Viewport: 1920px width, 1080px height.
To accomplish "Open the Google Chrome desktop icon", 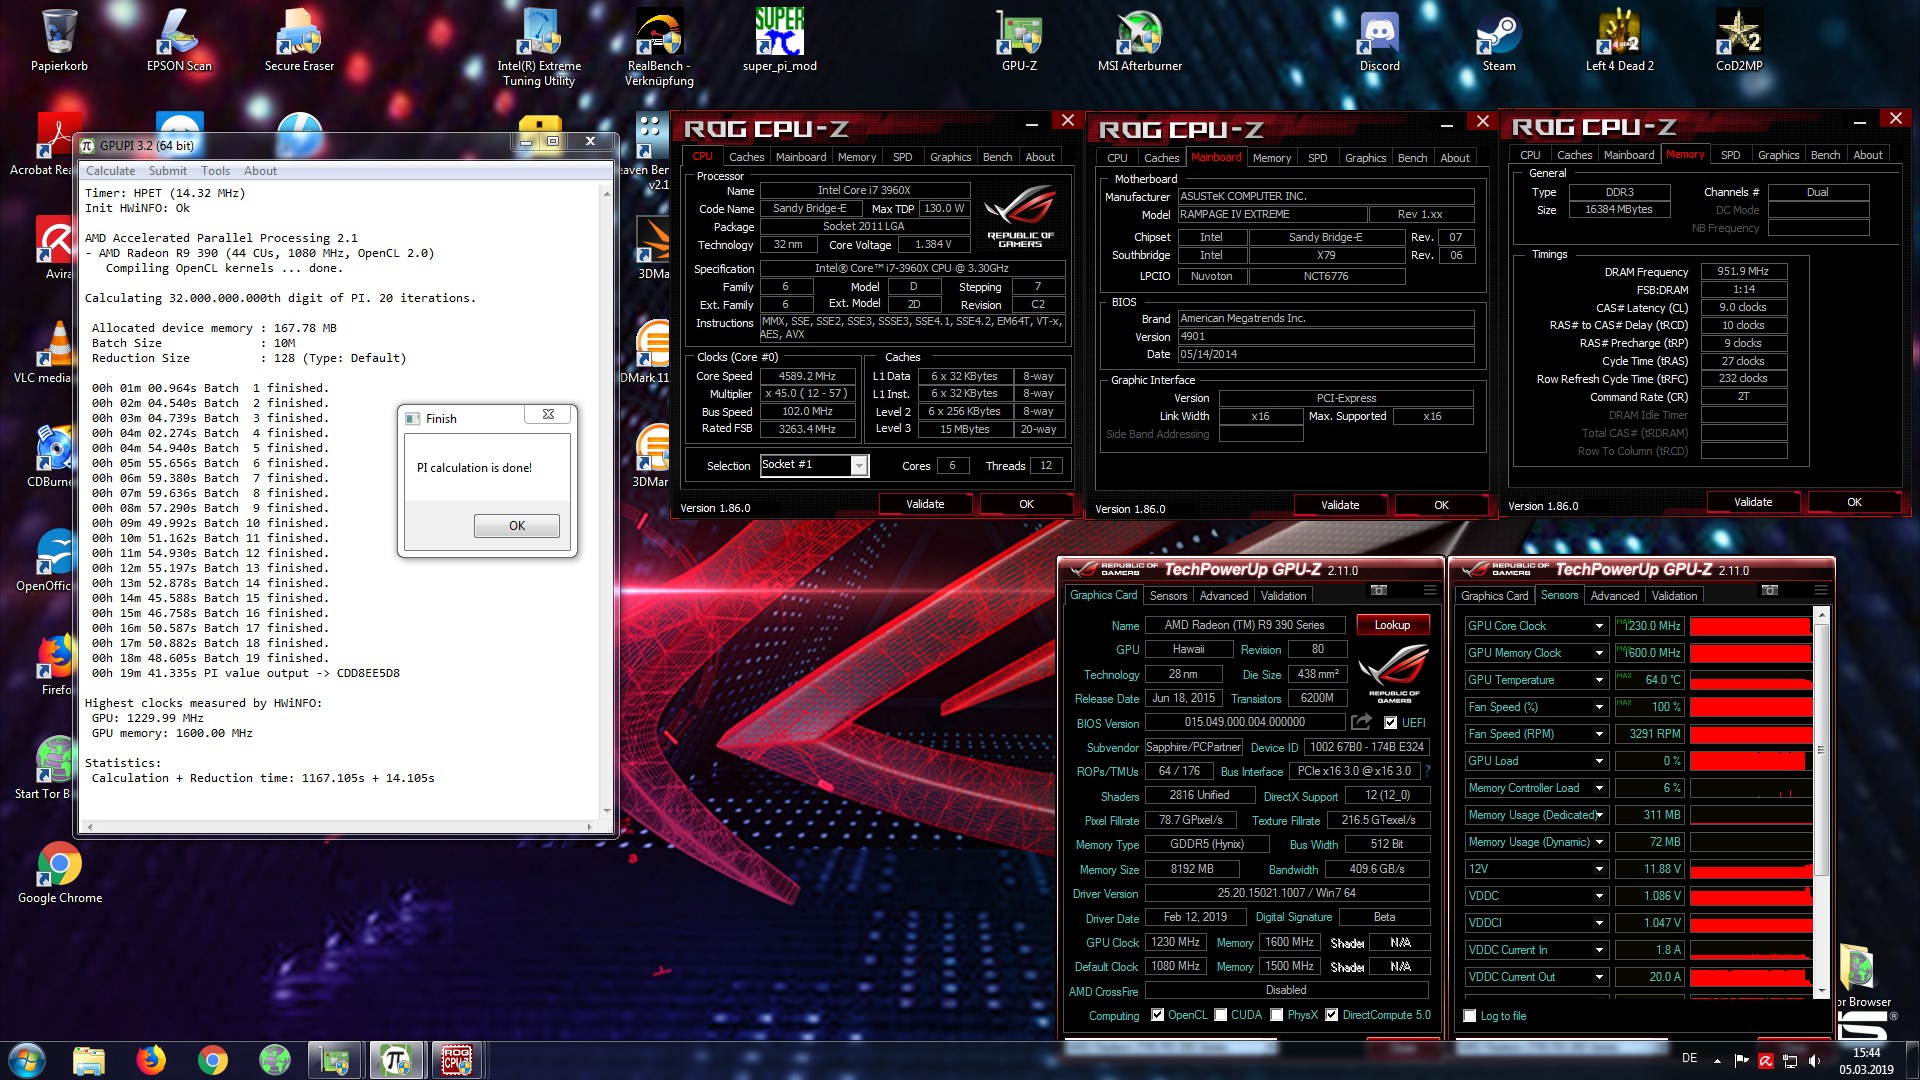I will 60,872.
